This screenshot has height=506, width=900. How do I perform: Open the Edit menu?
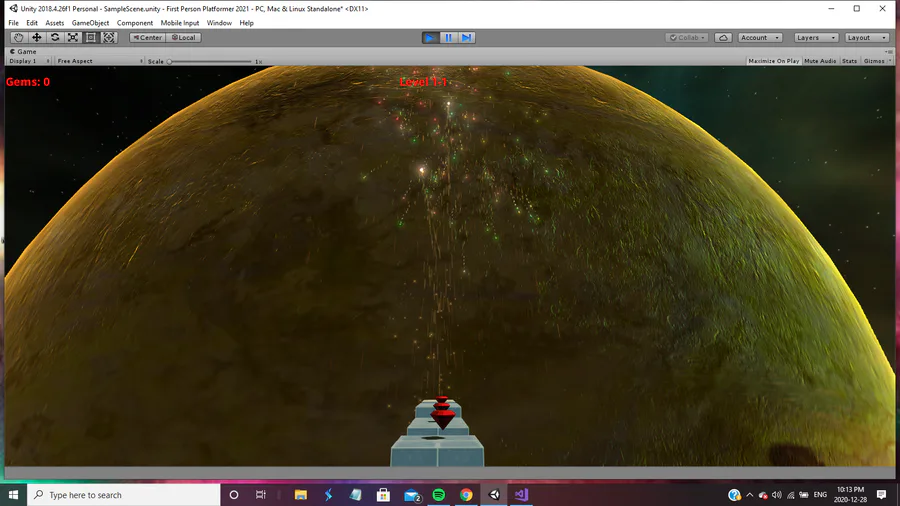coord(32,23)
